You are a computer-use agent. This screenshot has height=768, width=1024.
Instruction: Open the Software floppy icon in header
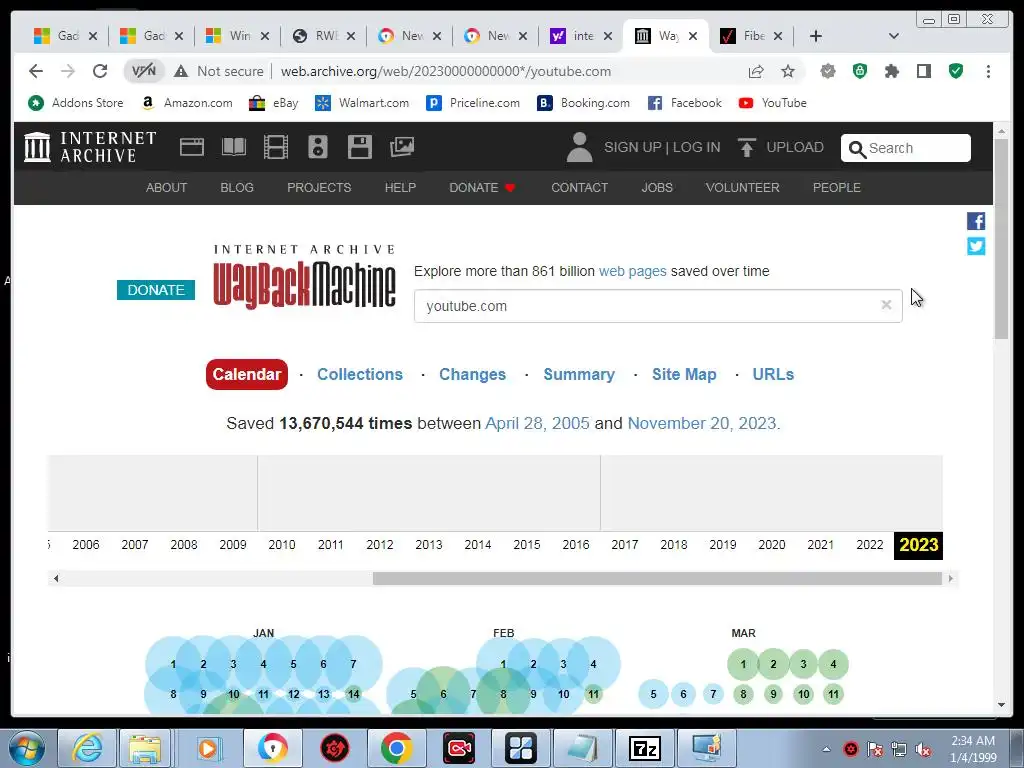[x=359, y=147]
